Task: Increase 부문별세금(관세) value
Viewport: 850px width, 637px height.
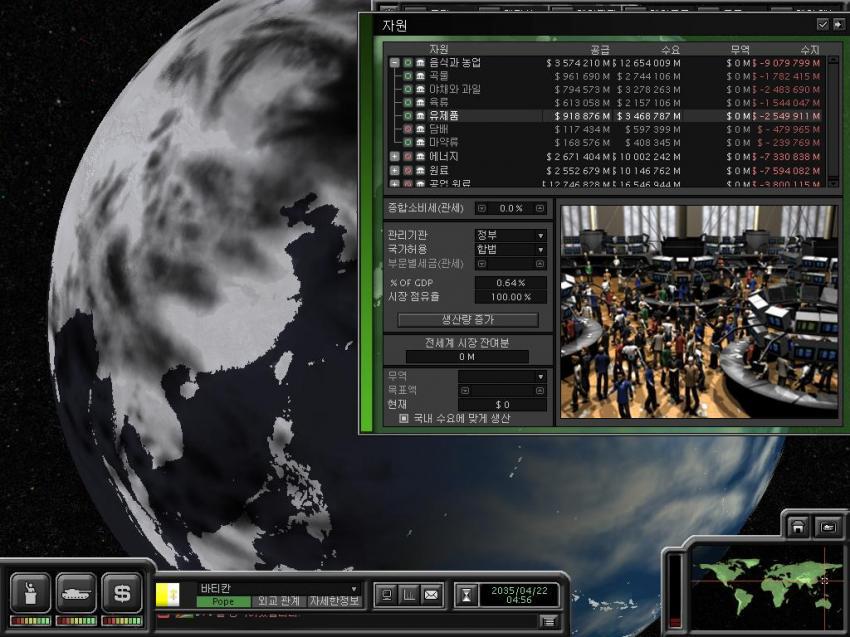Action: point(540,264)
